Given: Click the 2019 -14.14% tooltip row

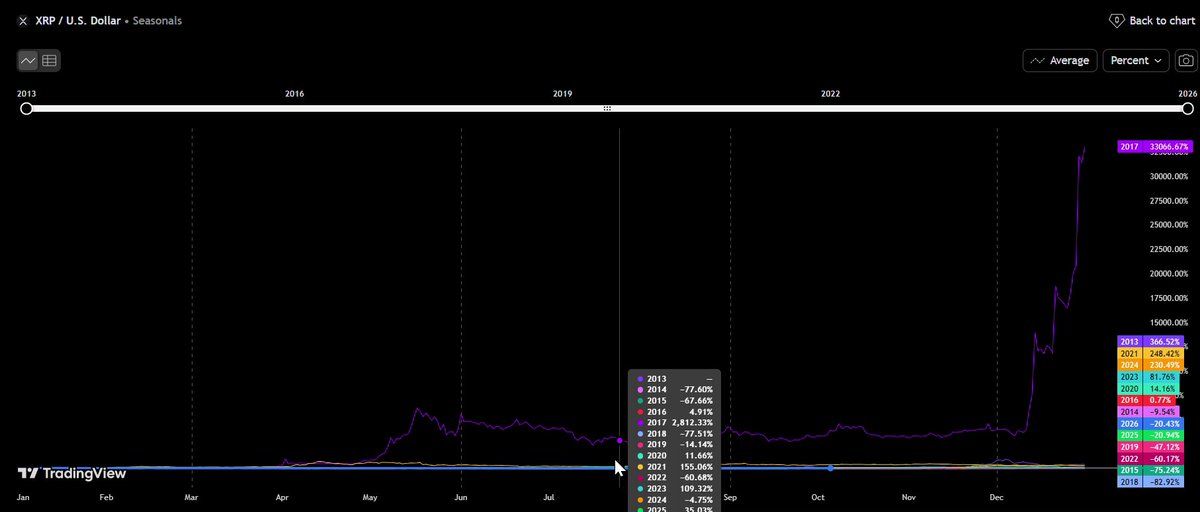Looking at the screenshot, I should click(x=674, y=445).
